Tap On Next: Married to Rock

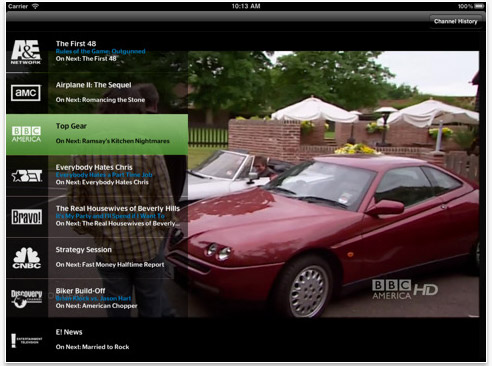click(92, 347)
